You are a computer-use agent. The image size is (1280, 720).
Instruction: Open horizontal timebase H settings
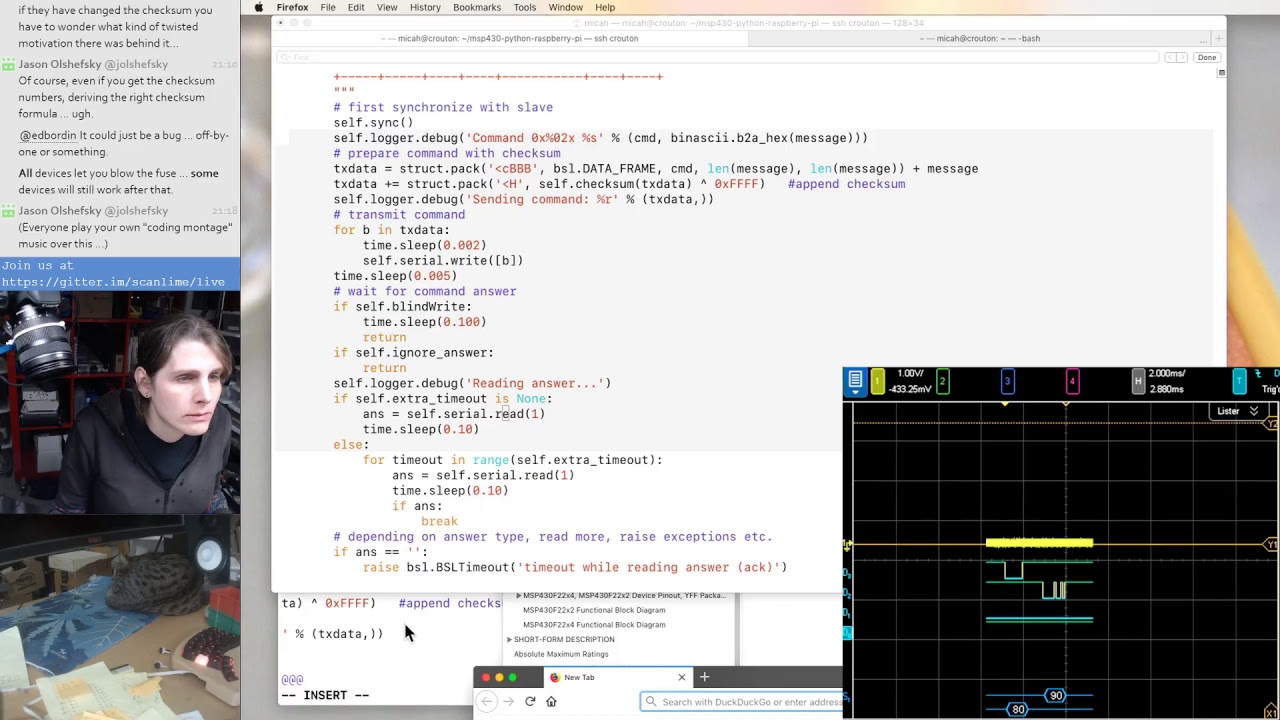click(1137, 381)
